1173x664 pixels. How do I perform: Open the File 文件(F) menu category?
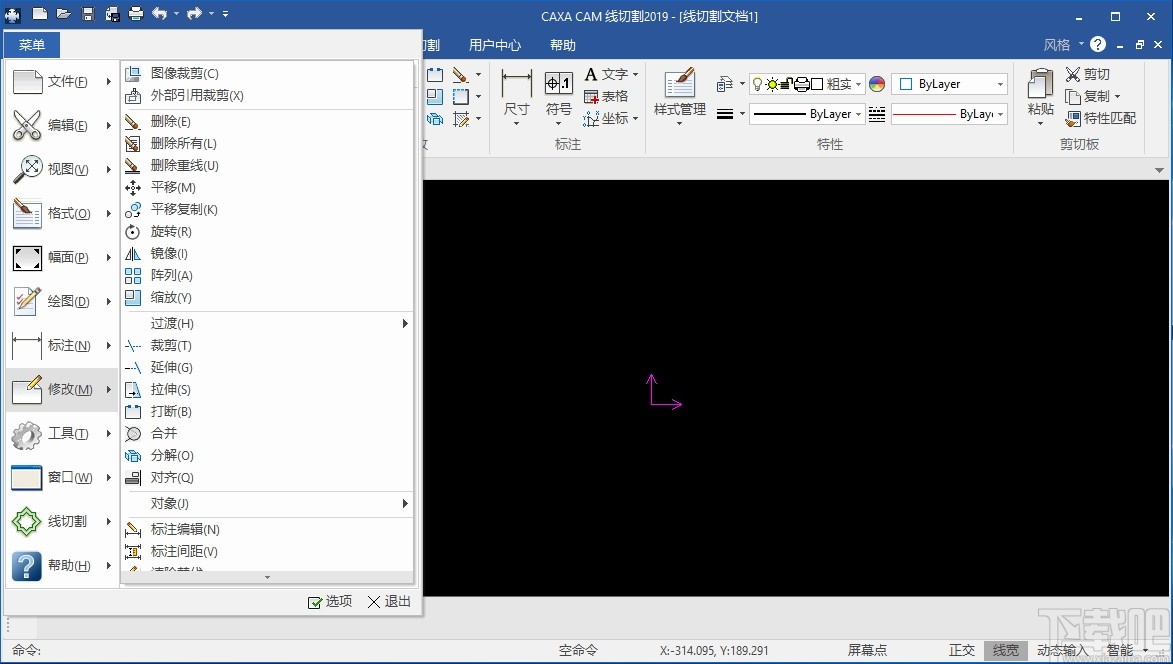pyautogui.click(x=62, y=82)
